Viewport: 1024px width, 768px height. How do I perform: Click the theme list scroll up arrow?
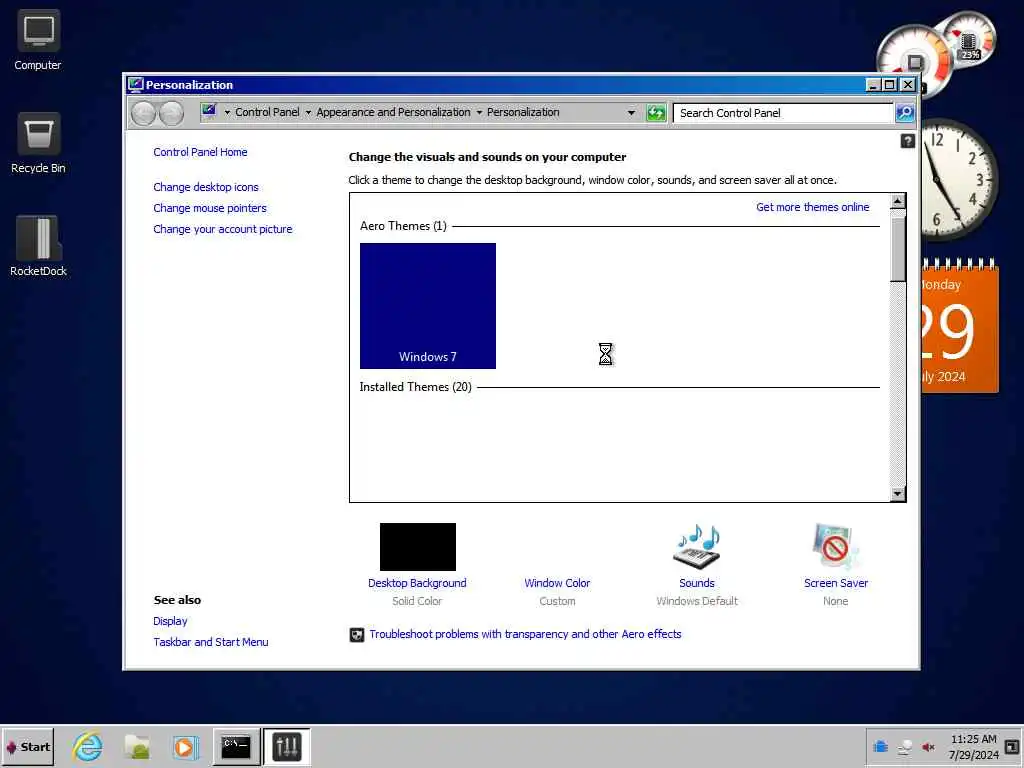pos(898,201)
